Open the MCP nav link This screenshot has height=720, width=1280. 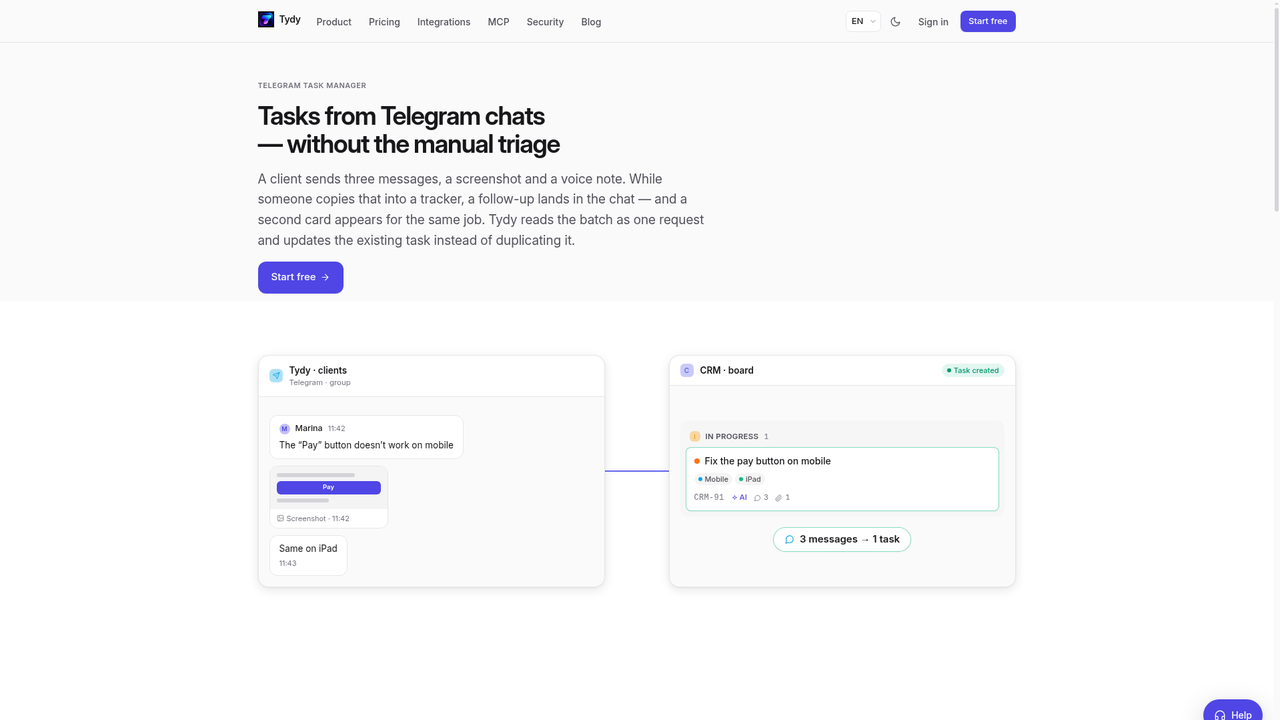498,22
